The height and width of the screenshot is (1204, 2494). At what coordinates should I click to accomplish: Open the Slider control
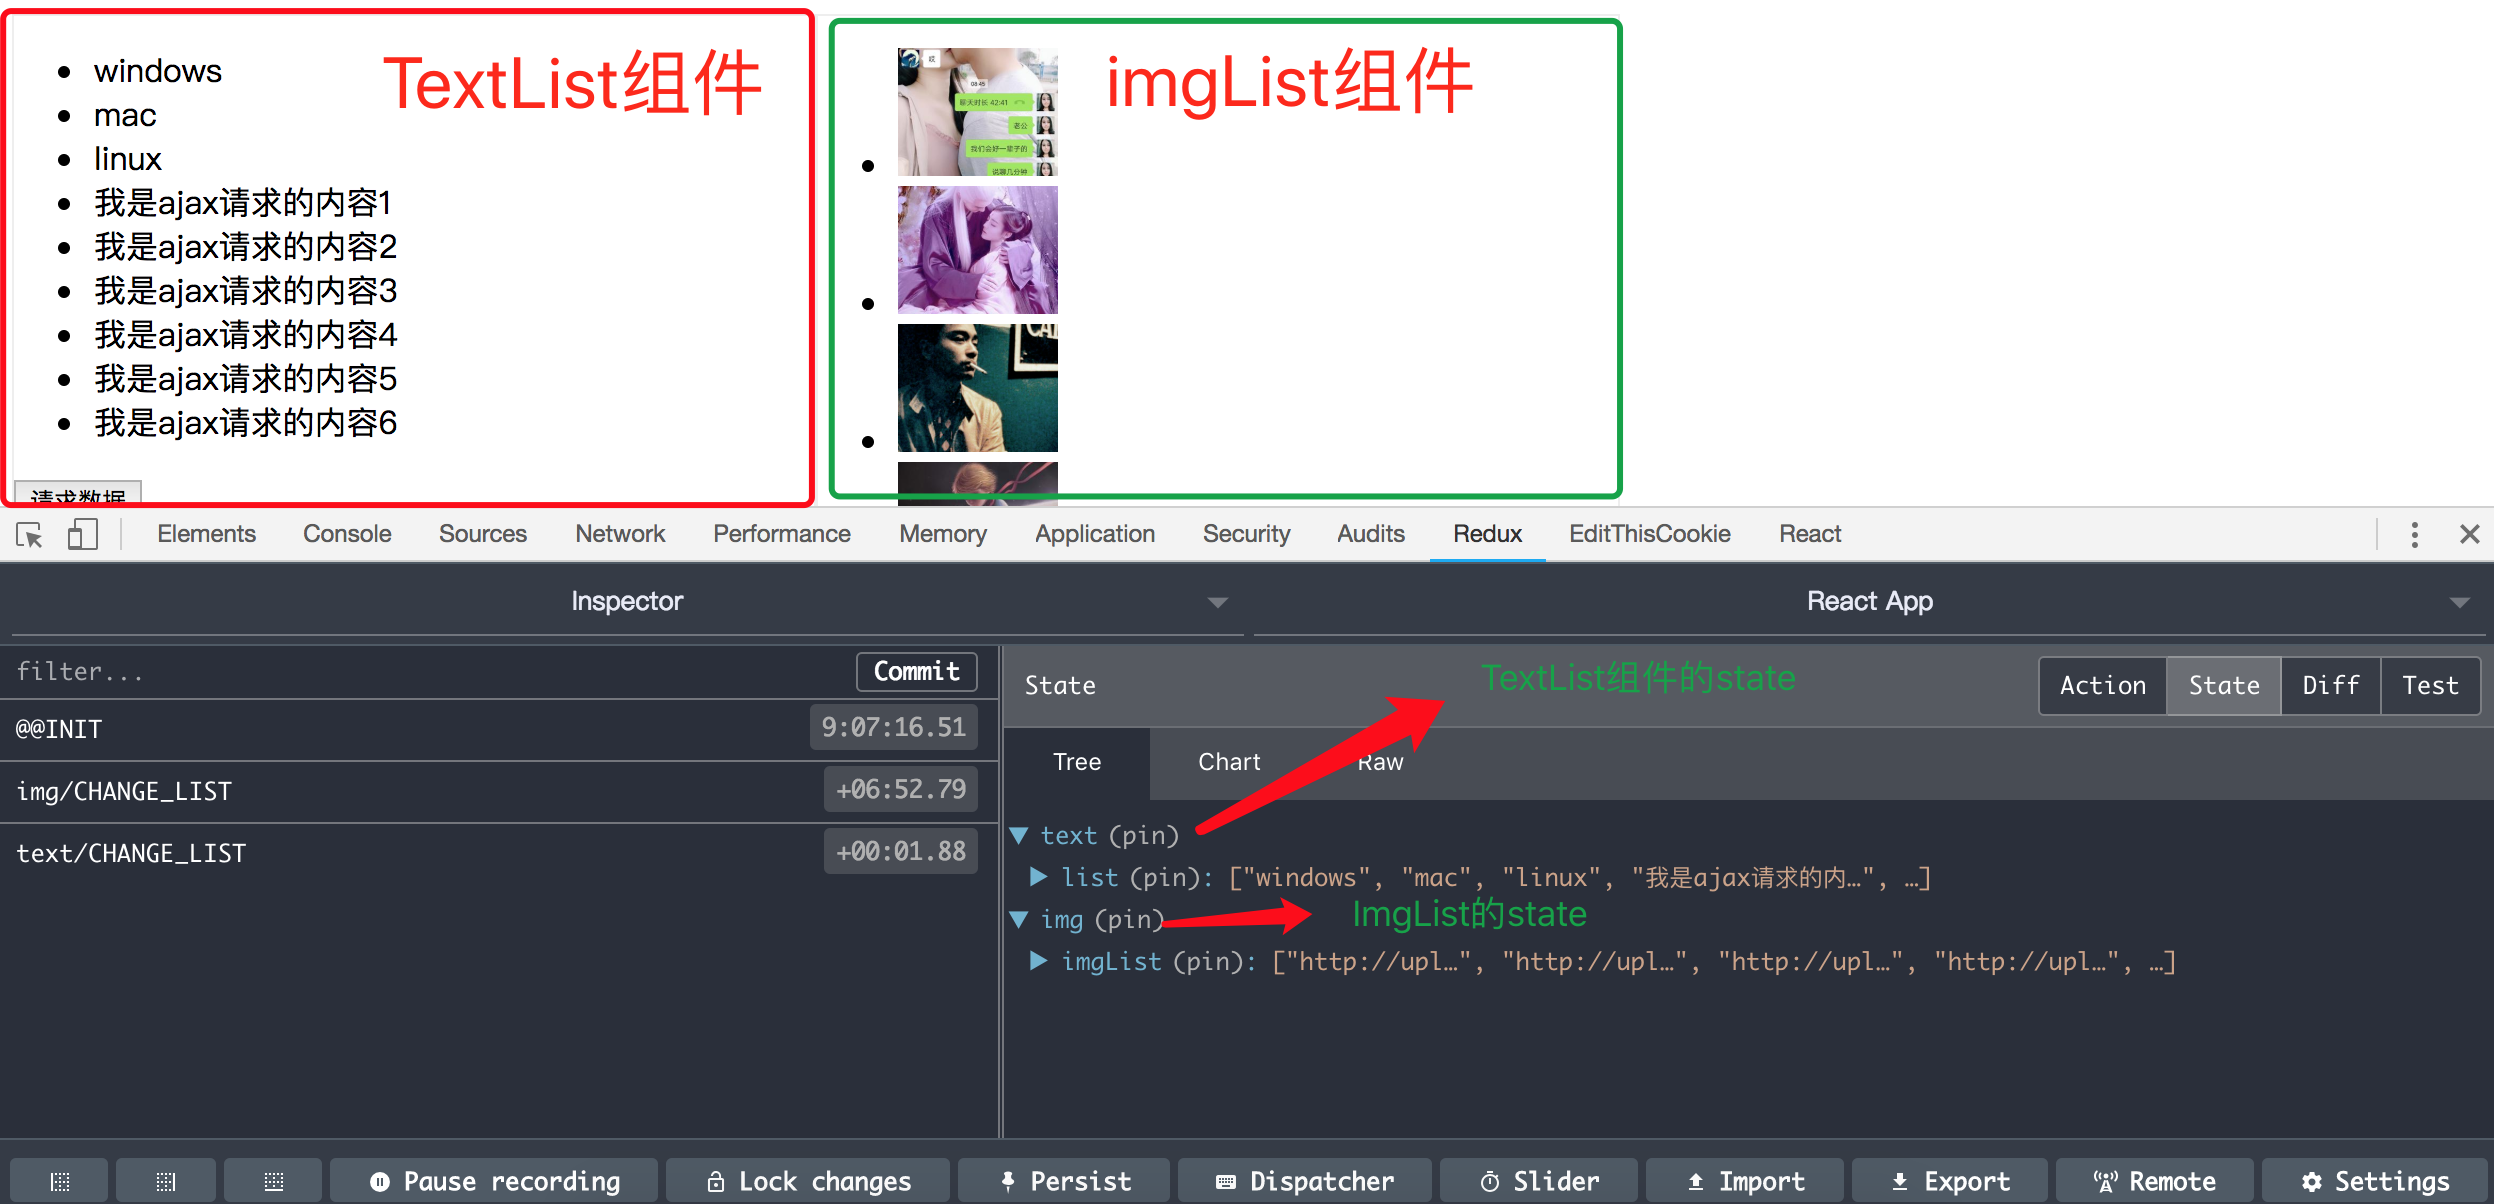[x=1539, y=1182]
